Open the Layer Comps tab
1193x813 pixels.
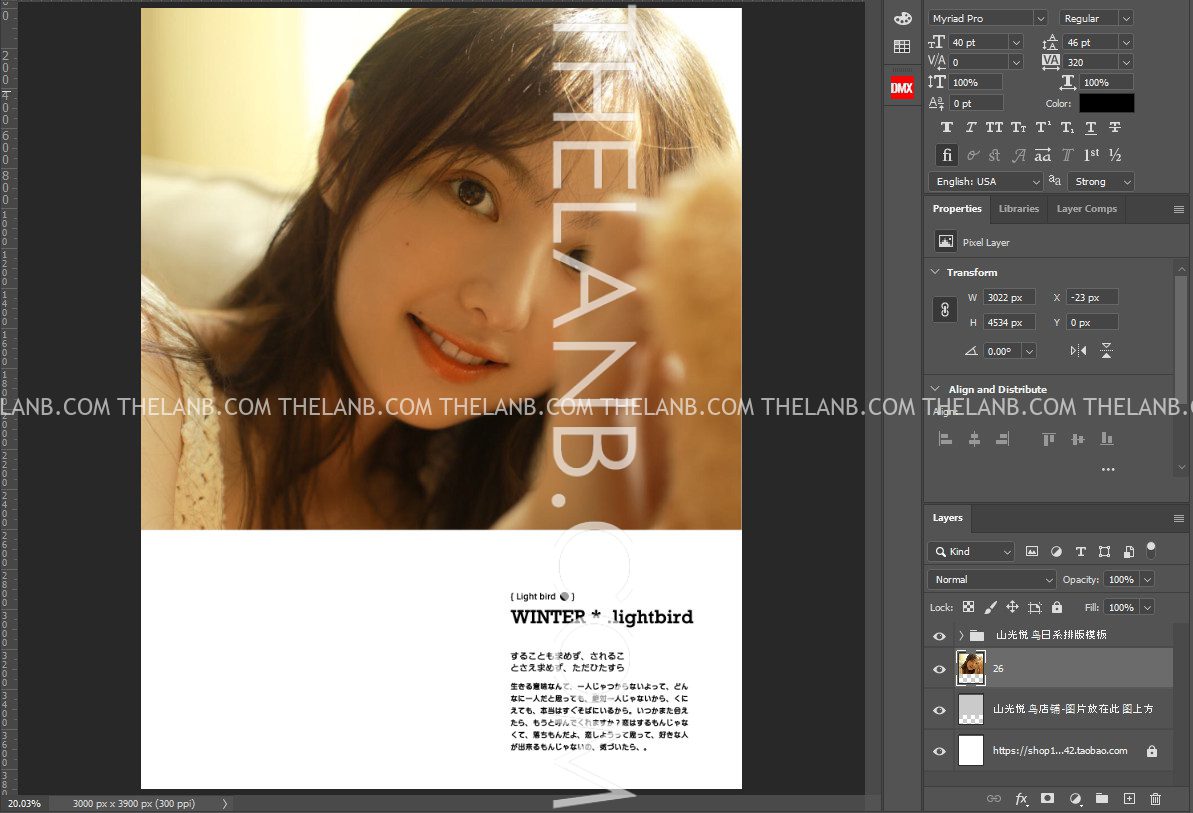coord(1086,209)
